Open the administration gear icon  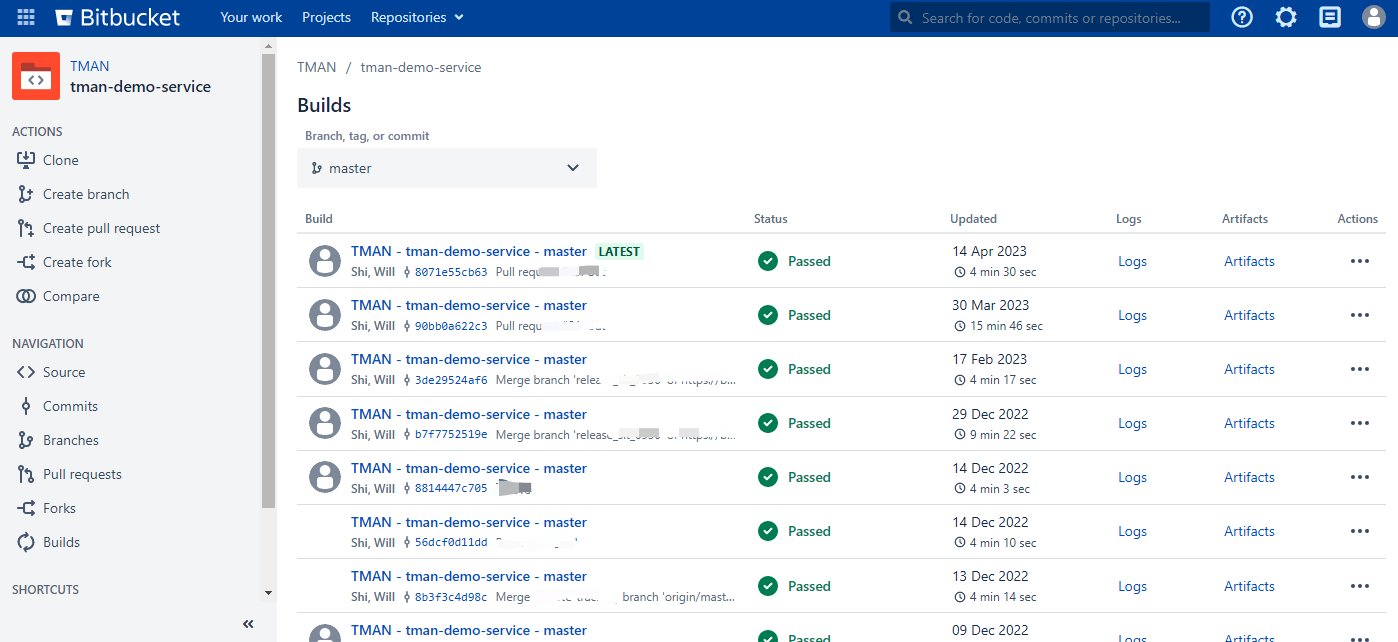(1286, 17)
